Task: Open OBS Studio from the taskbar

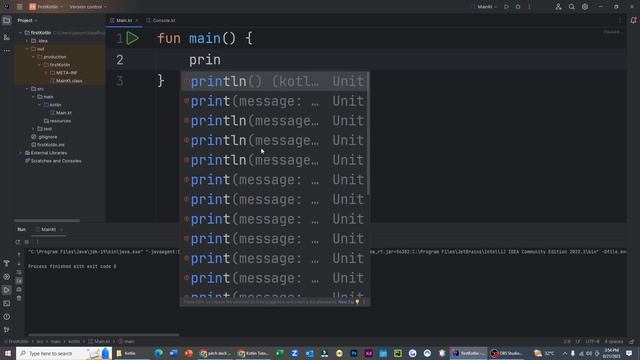Action: (x=507, y=353)
